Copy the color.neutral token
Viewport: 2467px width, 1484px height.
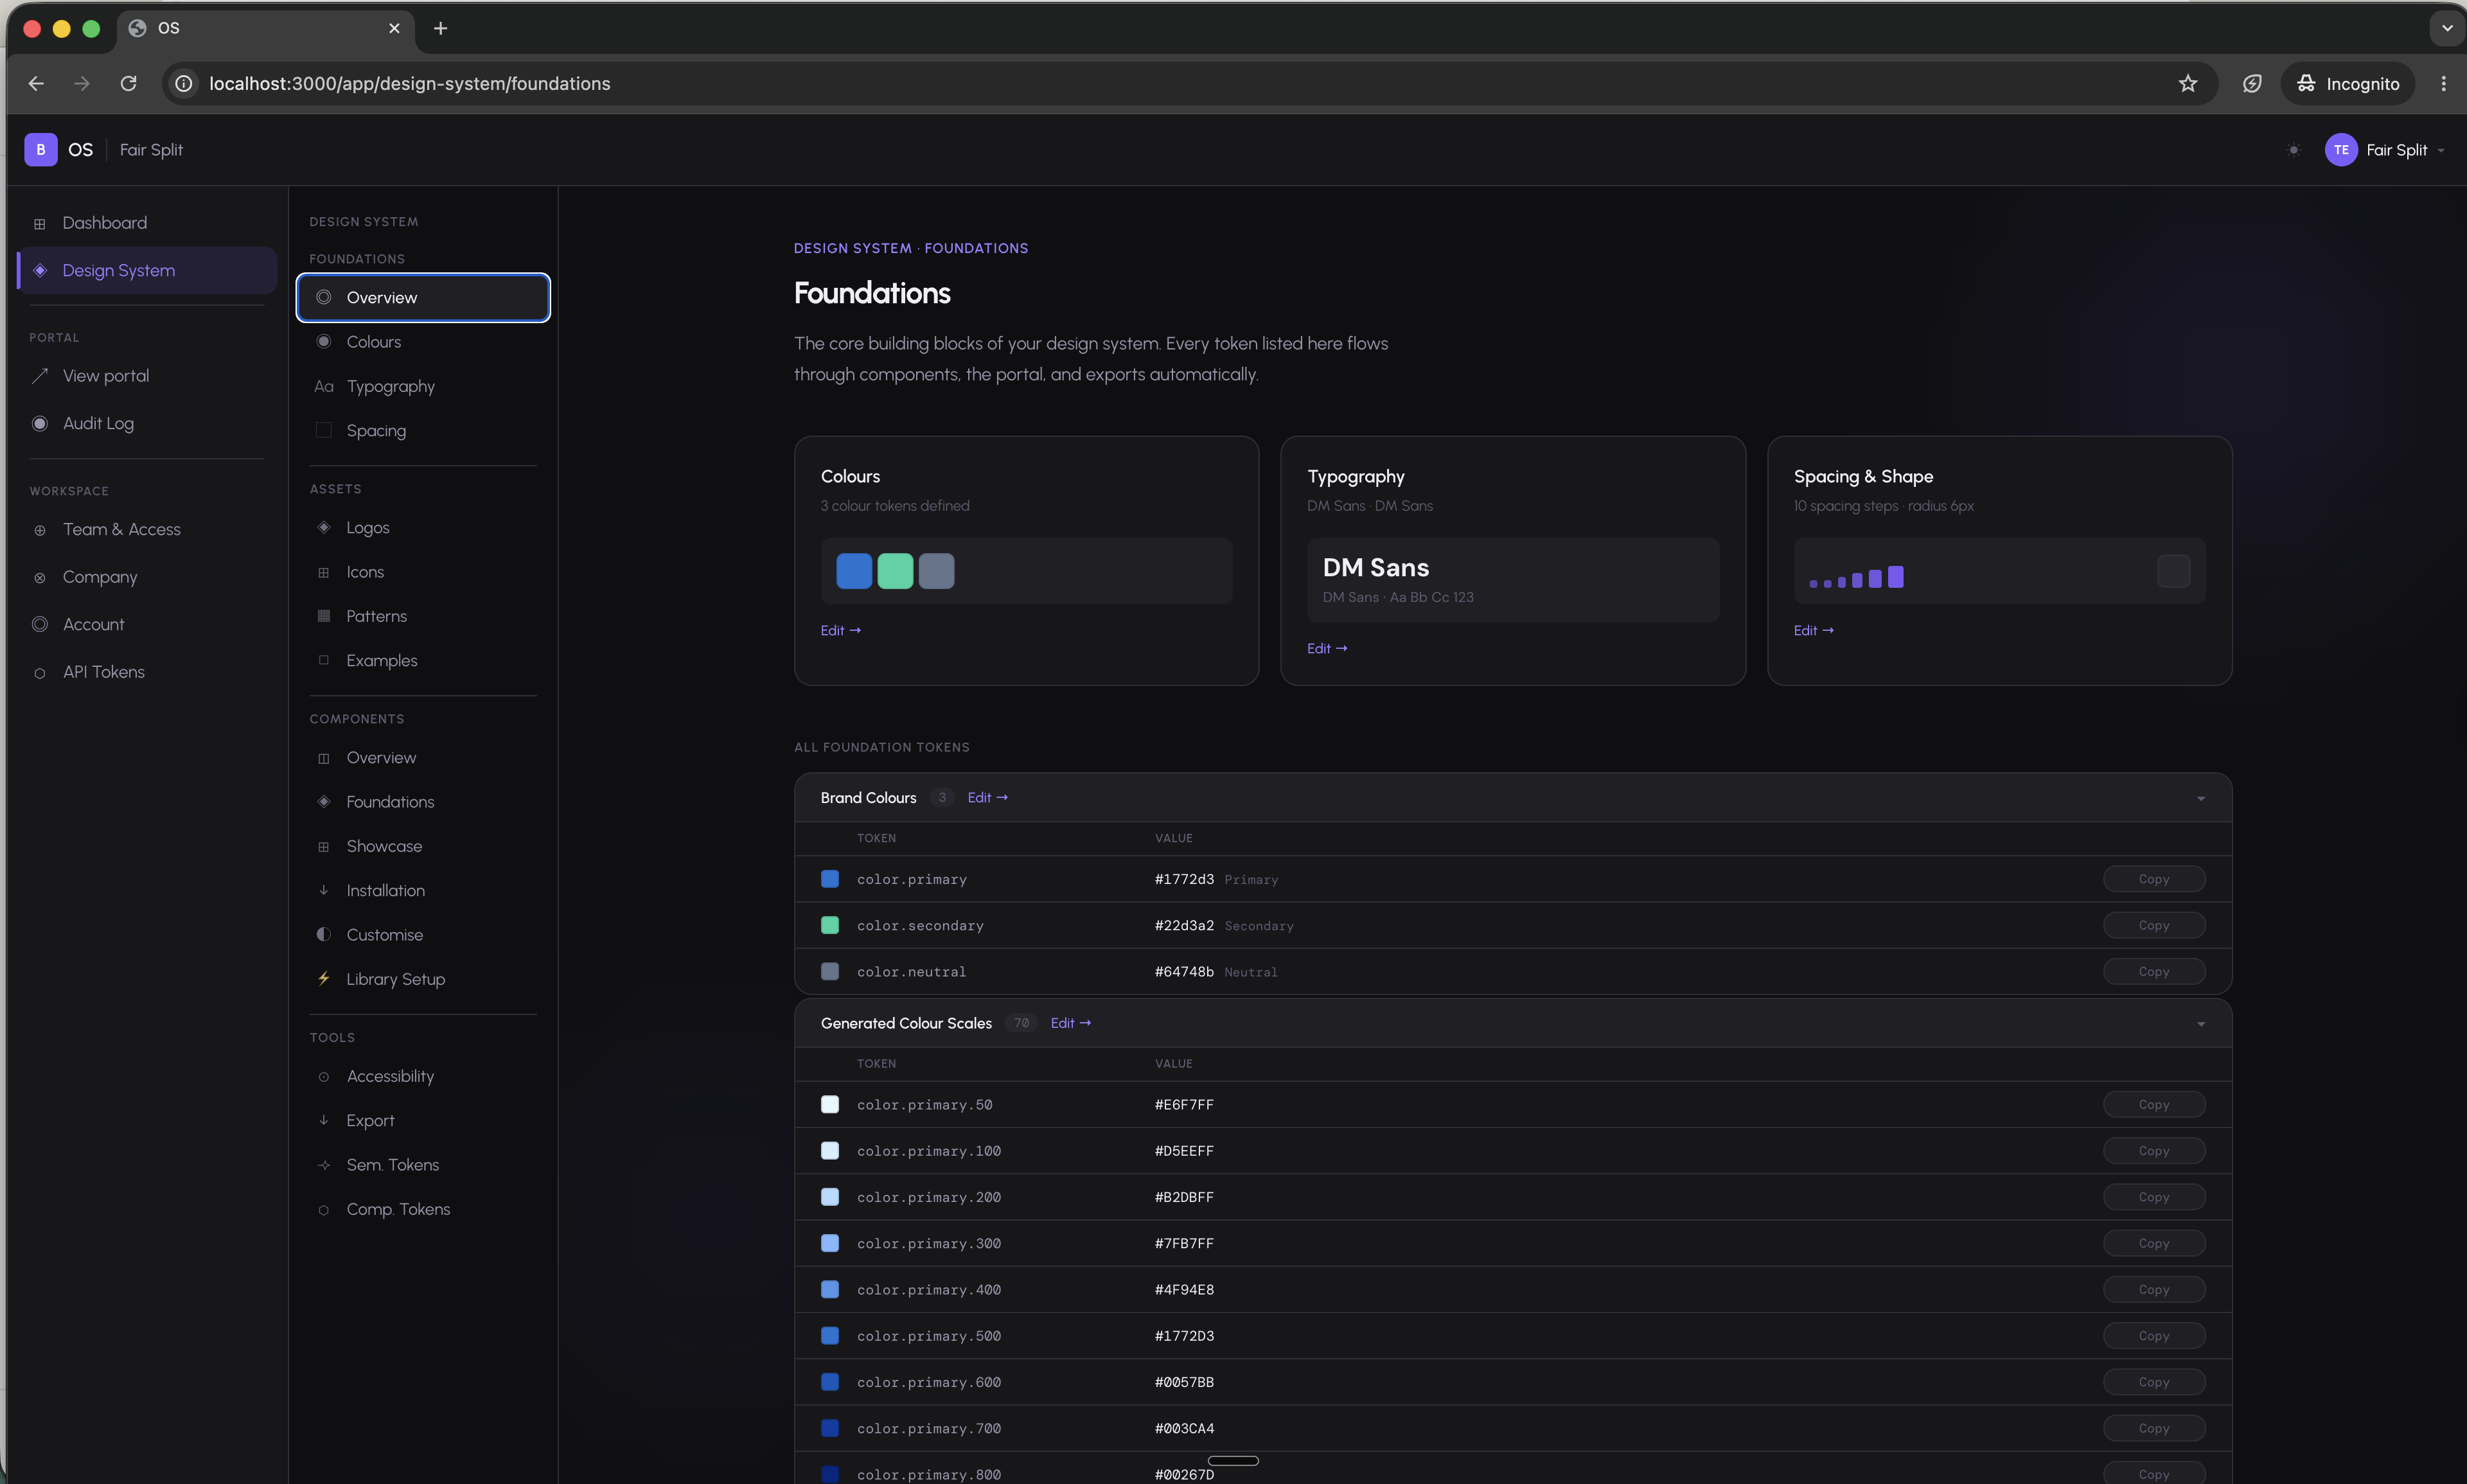[x=2154, y=971]
